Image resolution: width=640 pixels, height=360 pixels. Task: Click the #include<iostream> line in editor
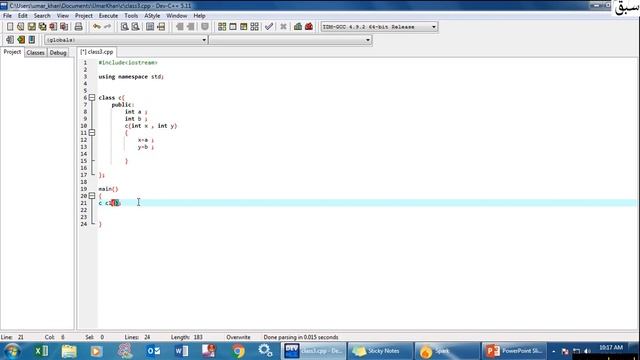[x=128, y=62]
